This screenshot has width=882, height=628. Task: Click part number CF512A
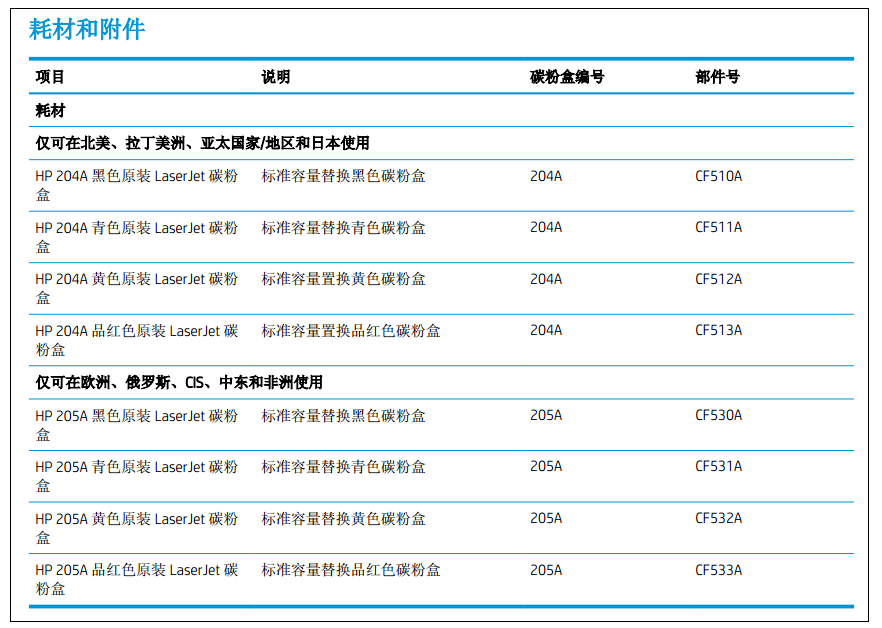tap(718, 279)
